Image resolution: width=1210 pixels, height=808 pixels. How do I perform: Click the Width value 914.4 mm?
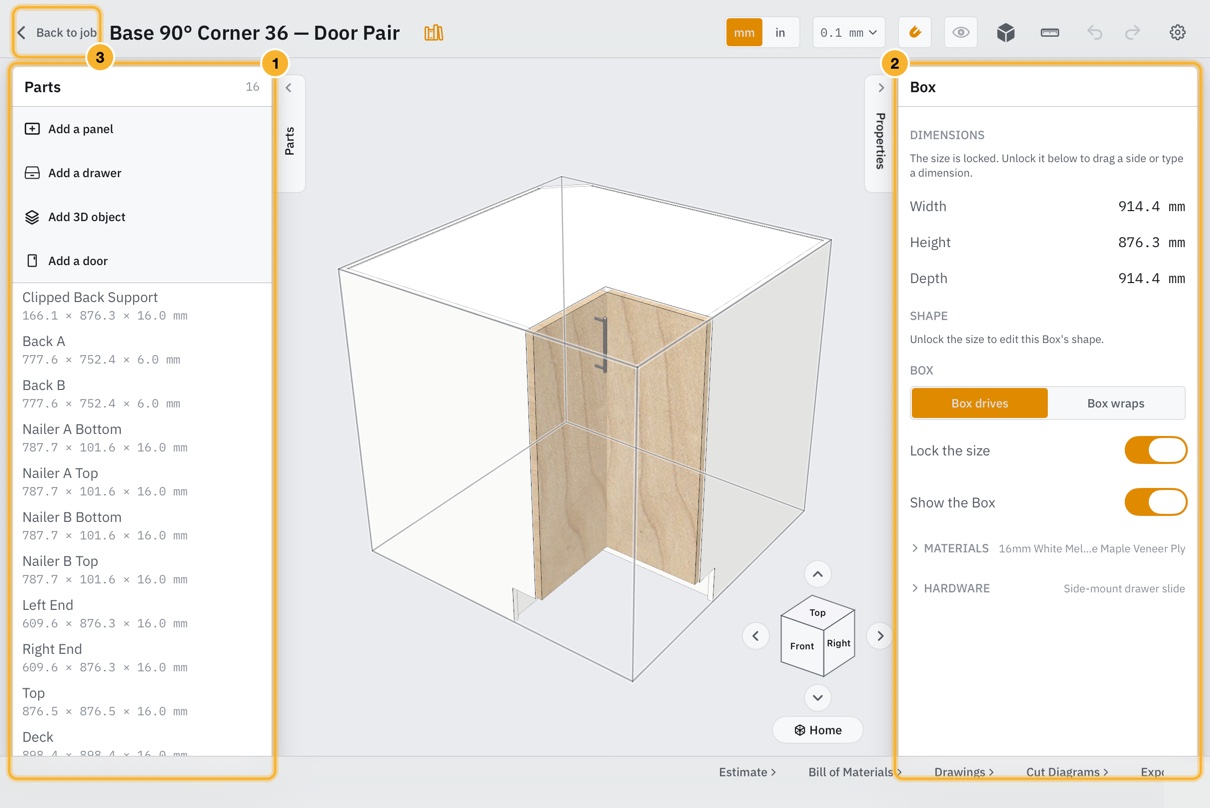point(1151,207)
